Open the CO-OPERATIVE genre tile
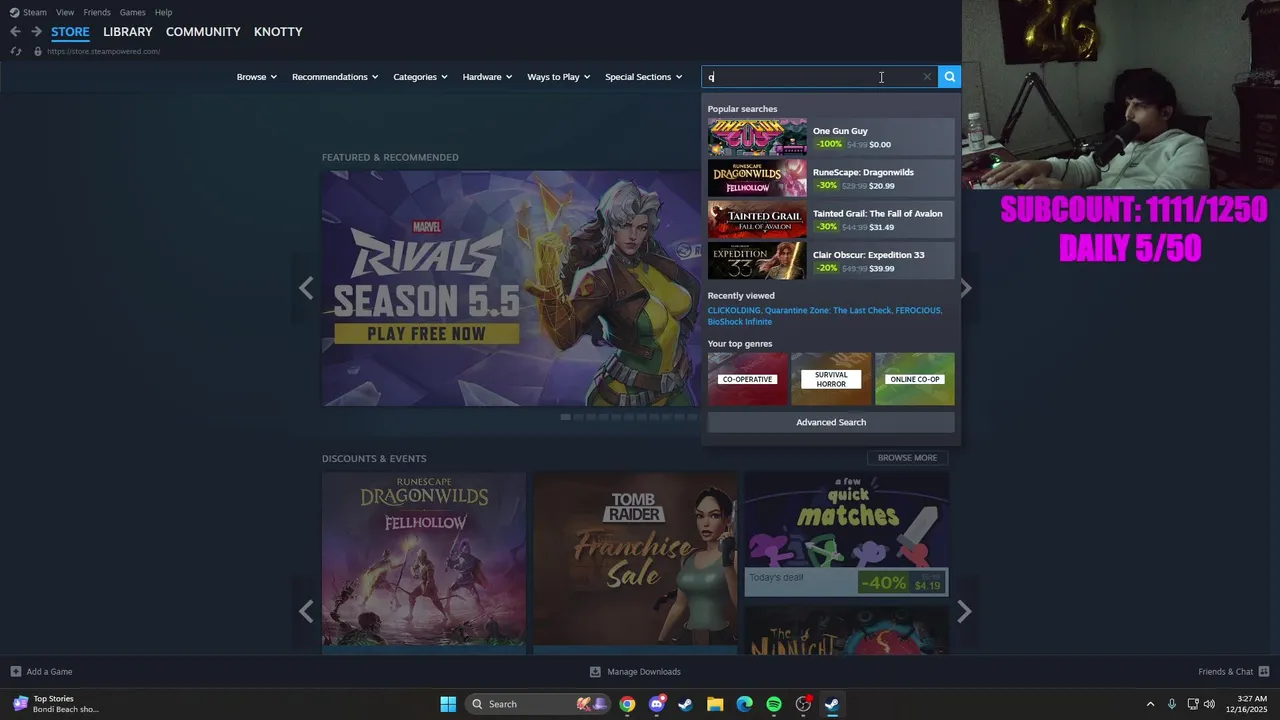The image size is (1280, 720). tap(747, 379)
